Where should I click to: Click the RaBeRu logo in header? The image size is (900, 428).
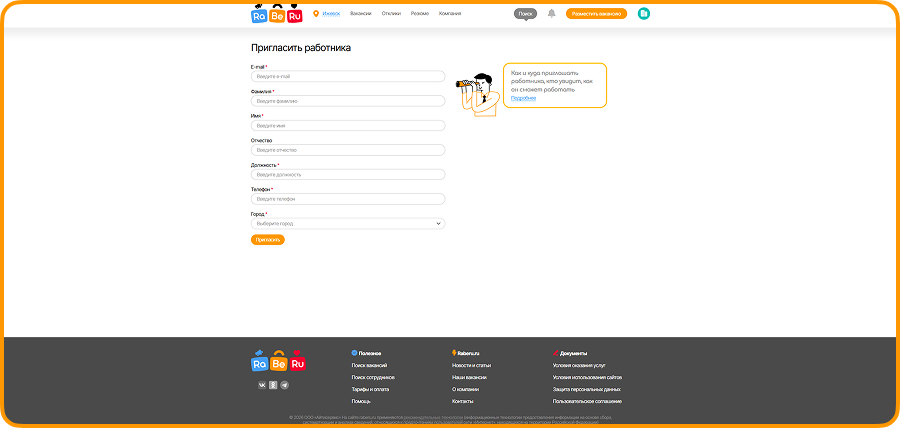277,15
